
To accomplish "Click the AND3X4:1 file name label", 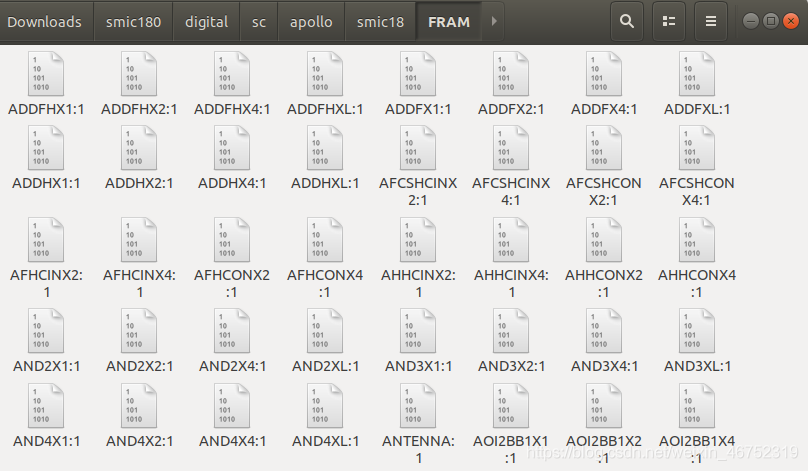I will tap(604, 366).
